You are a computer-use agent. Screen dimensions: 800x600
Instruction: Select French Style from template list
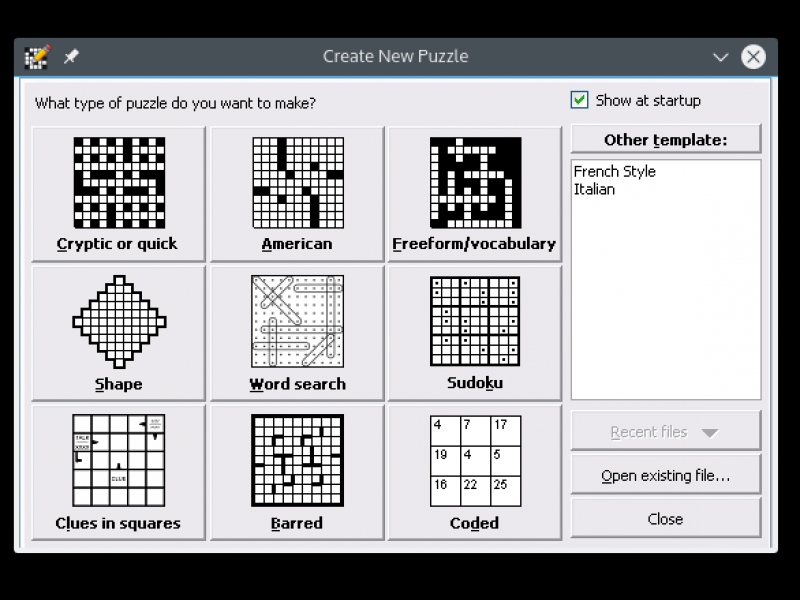pos(614,171)
